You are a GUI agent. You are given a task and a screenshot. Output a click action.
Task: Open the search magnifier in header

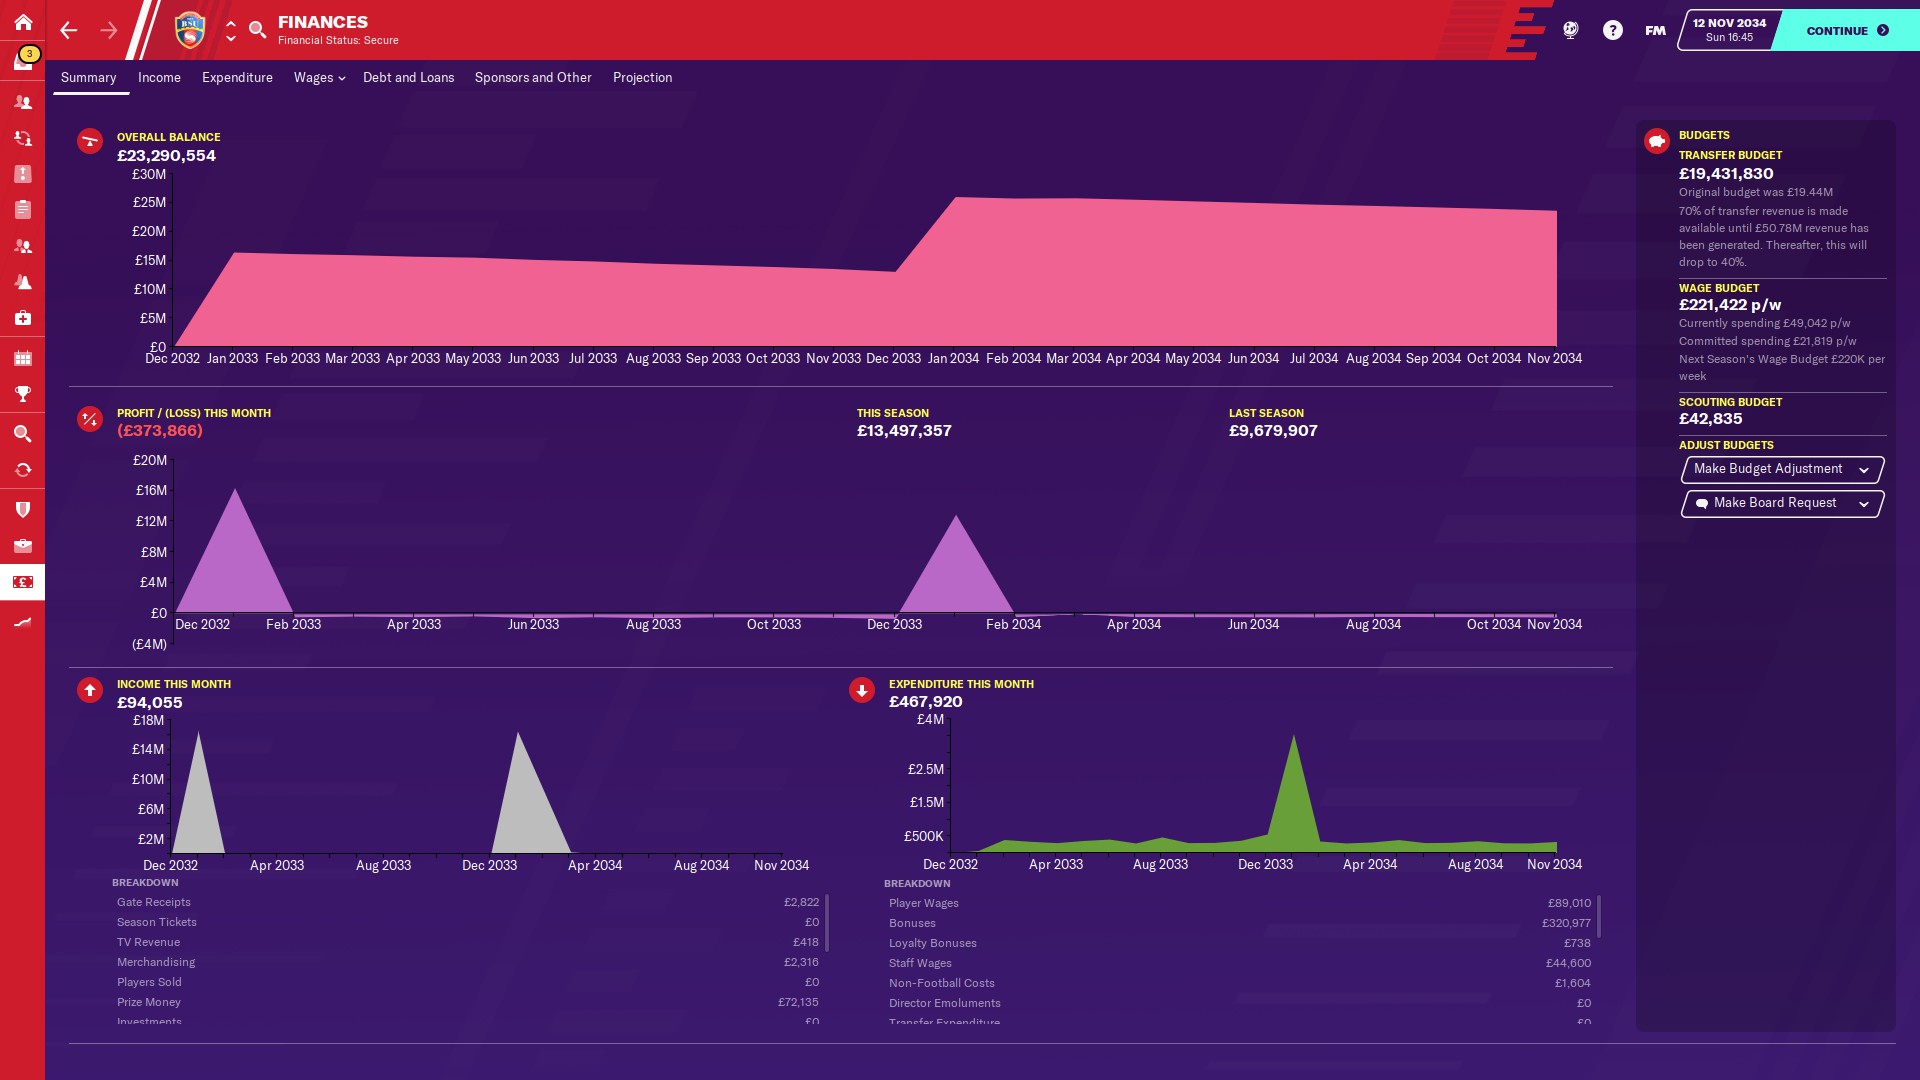pos(257,30)
